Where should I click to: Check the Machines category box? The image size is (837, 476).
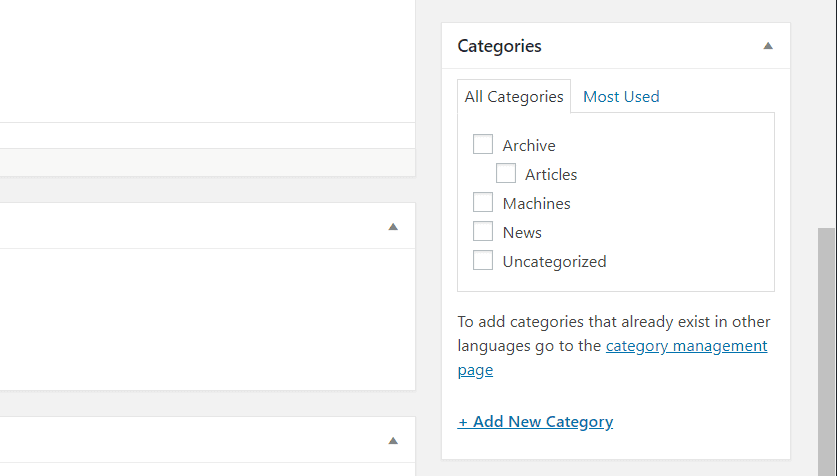click(483, 202)
